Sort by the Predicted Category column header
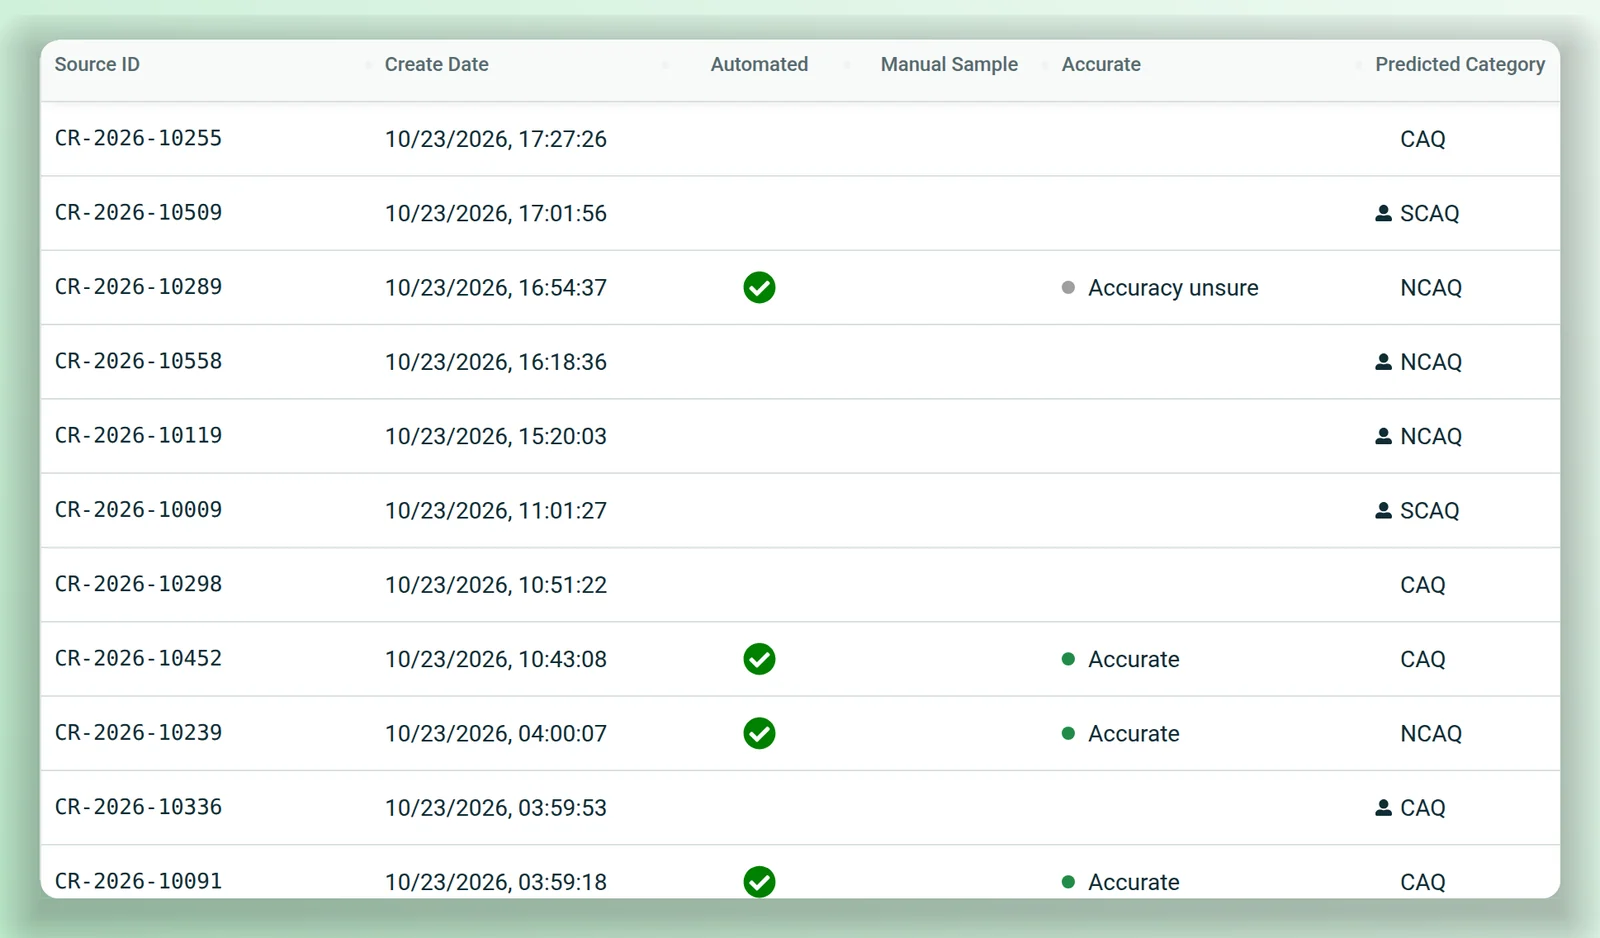This screenshot has width=1600, height=938. coord(1460,64)
